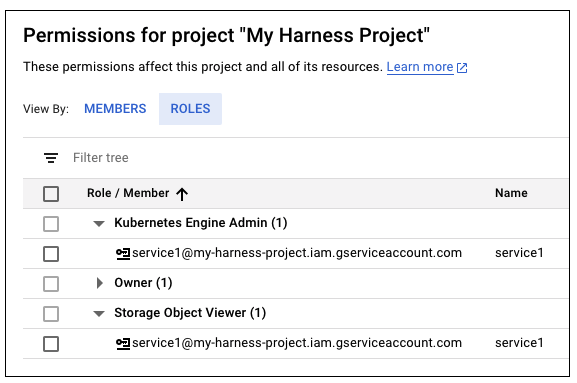
Task: Click service account key icon under Kubernetes Engine Admin
Action: [123, 253]
